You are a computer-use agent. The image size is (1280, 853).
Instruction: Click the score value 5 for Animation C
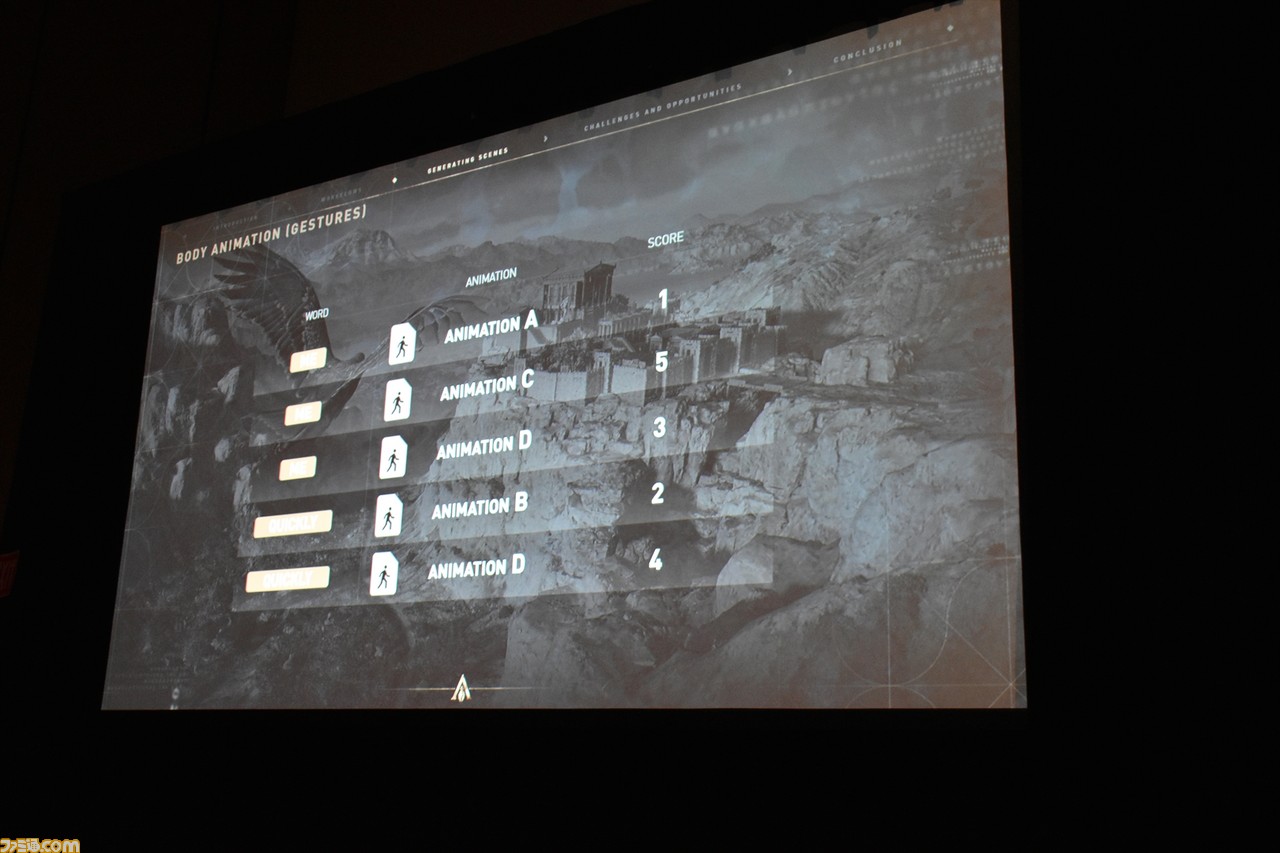click(661, 361)
